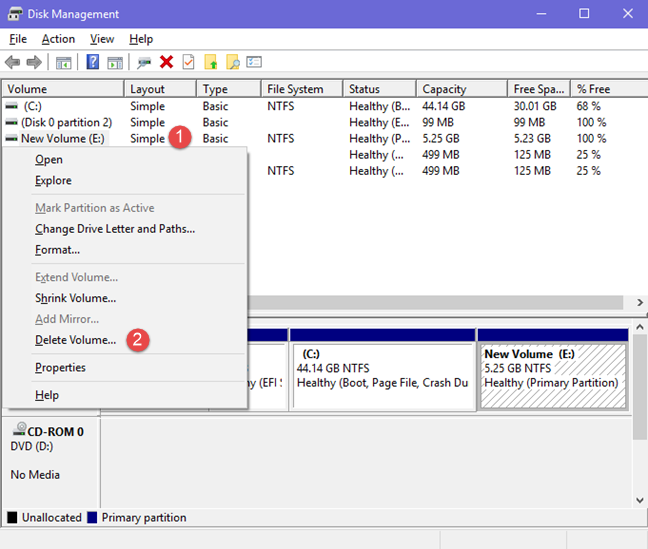Open the Action menu

pyautogui.click(x=58, y=39)
